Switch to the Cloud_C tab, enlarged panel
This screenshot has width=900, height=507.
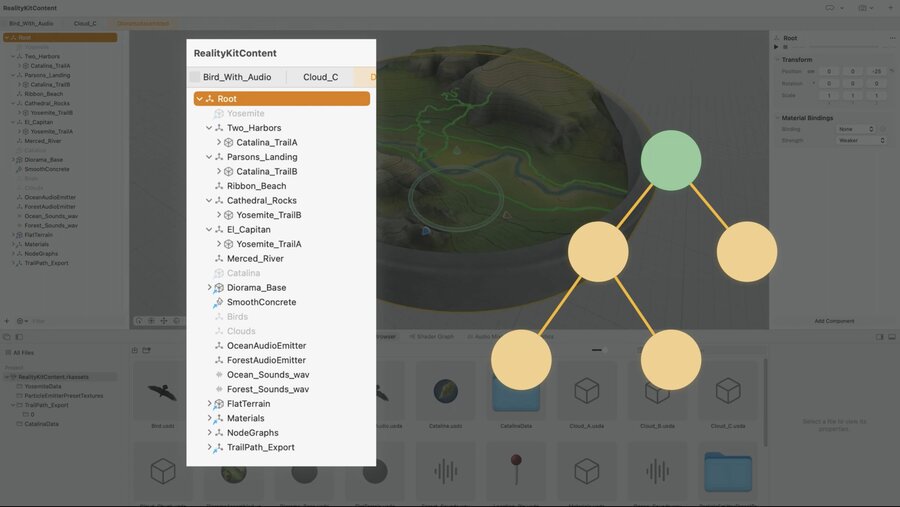point(320,77)
